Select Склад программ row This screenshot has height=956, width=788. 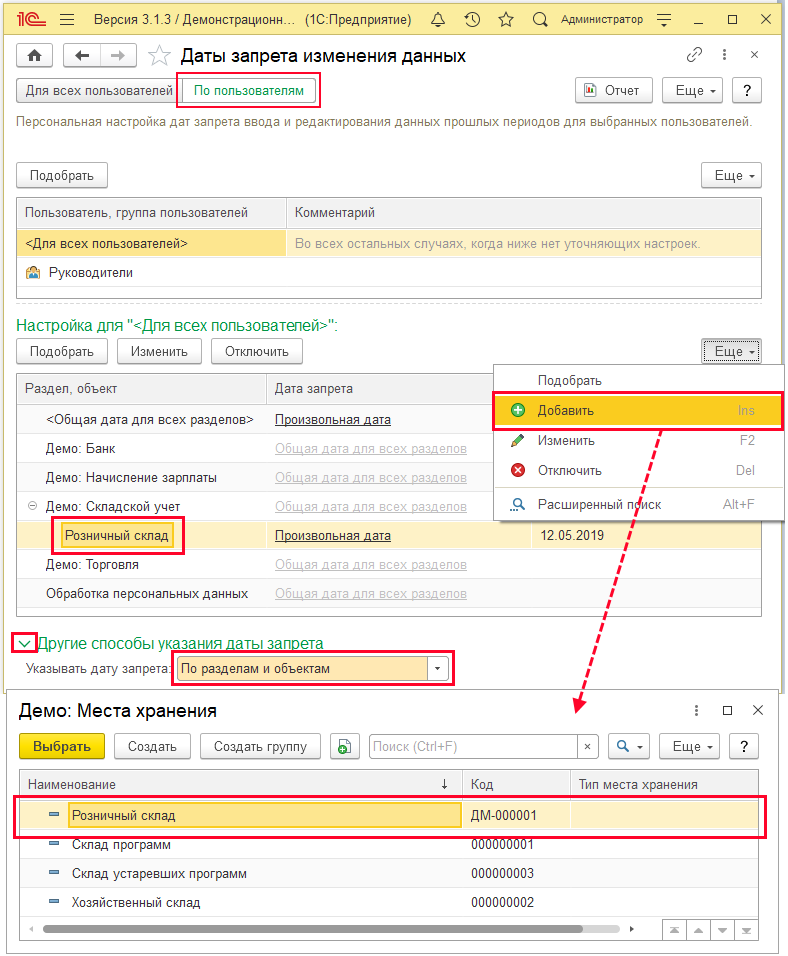(x=389, y=845)
